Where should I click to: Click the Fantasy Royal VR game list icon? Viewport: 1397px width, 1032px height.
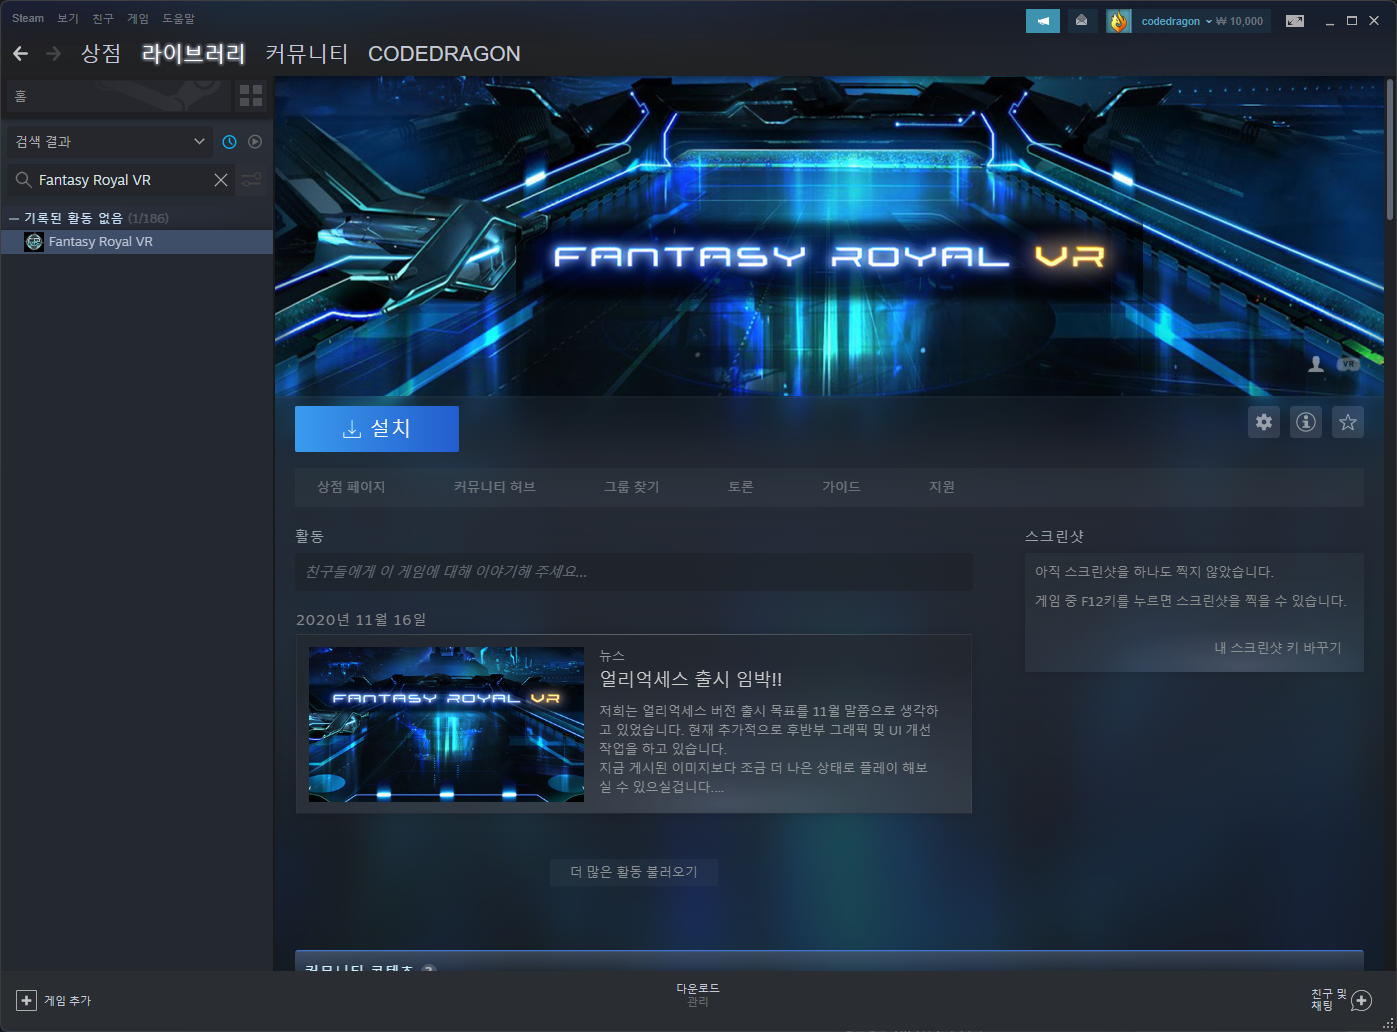click(34, 242)
